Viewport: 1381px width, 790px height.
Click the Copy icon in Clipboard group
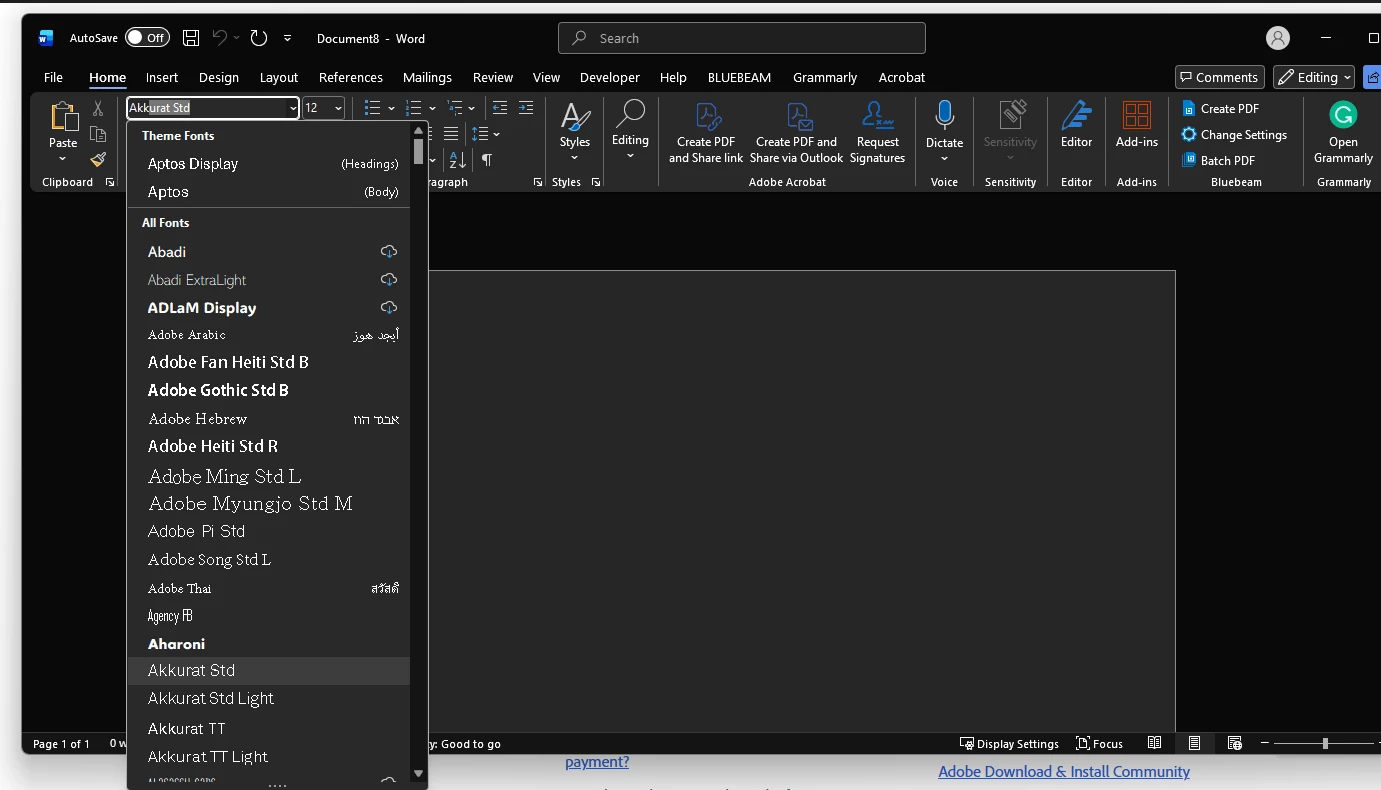[98, 134]
